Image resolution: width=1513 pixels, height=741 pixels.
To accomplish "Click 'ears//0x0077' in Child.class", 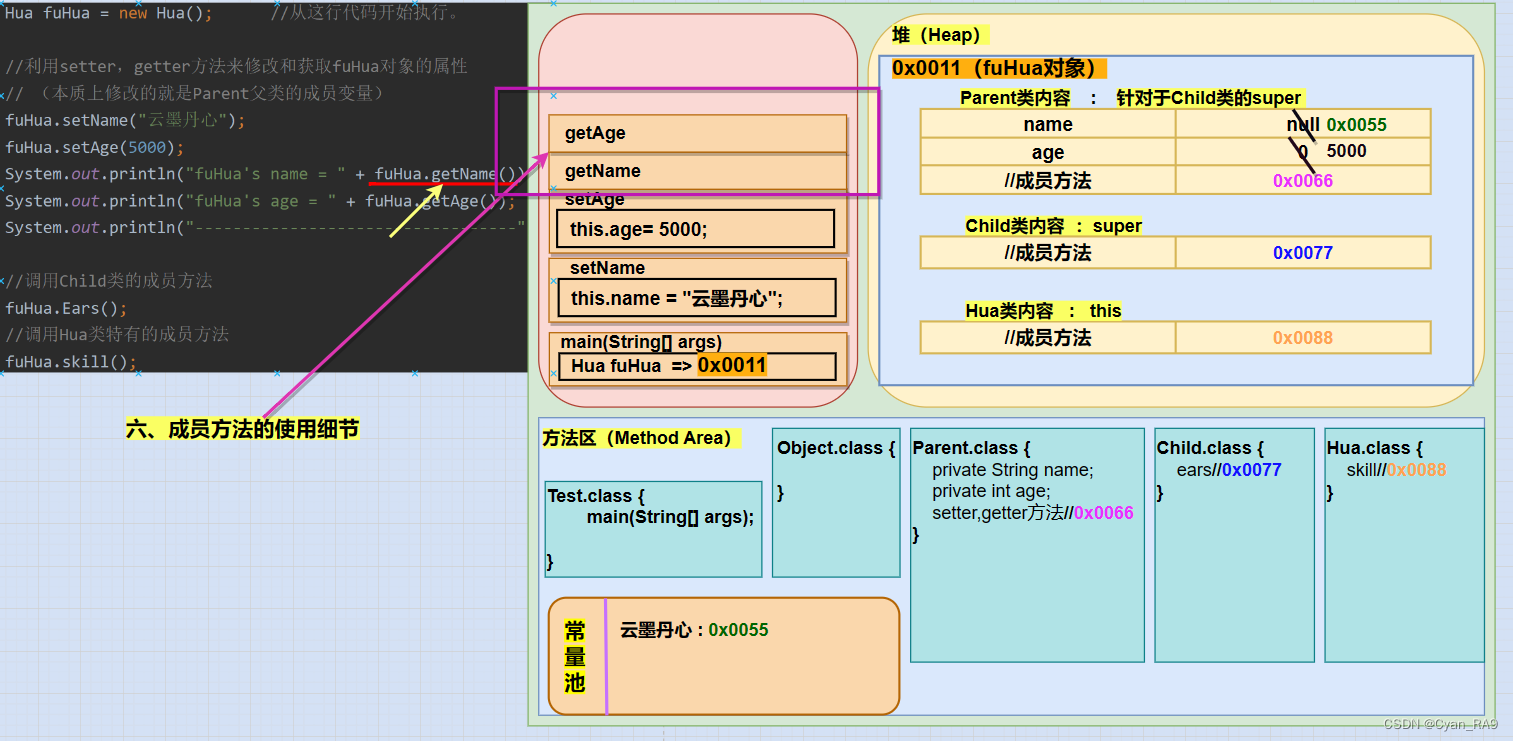I will [1229, 470].
